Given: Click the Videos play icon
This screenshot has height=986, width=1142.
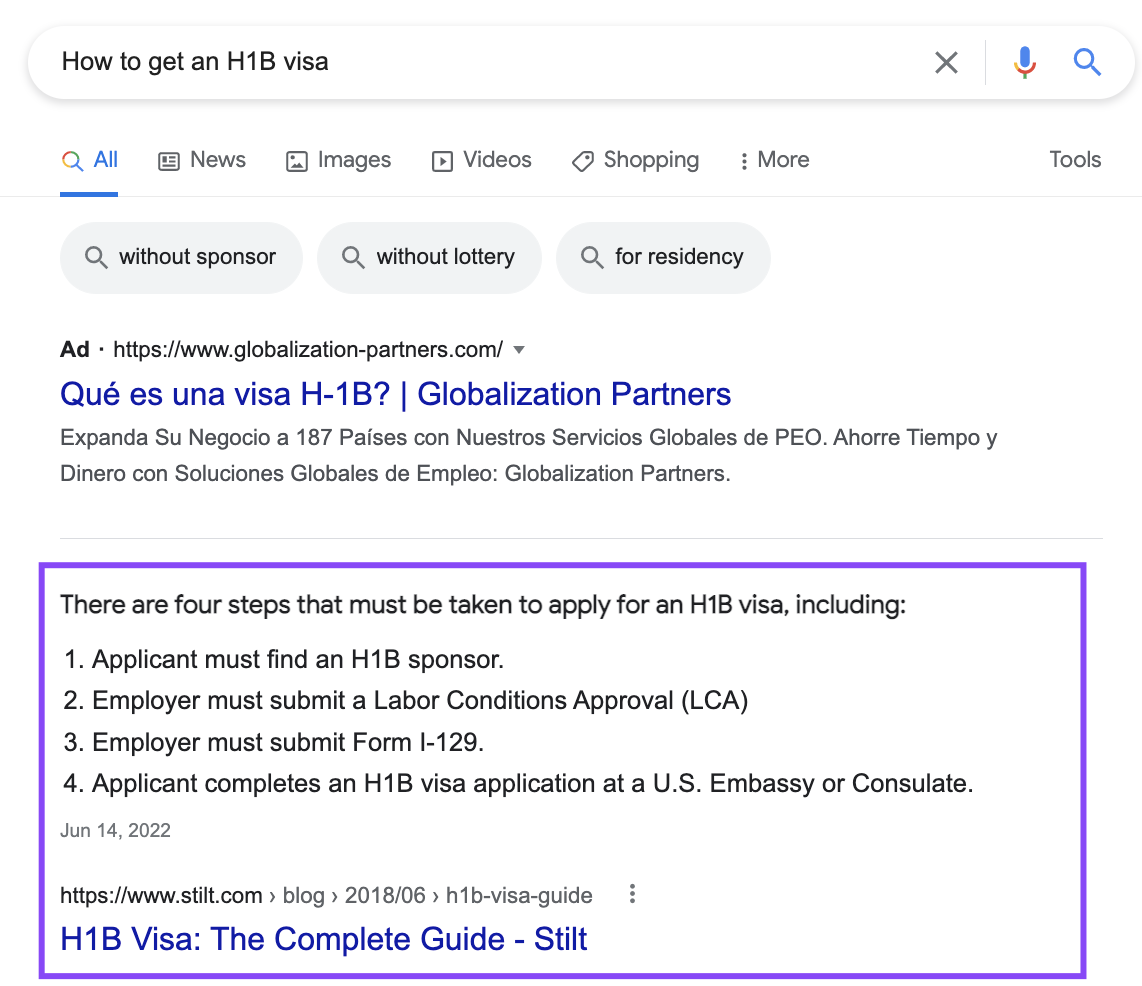Looking at the screenshot, I should 442,161.
